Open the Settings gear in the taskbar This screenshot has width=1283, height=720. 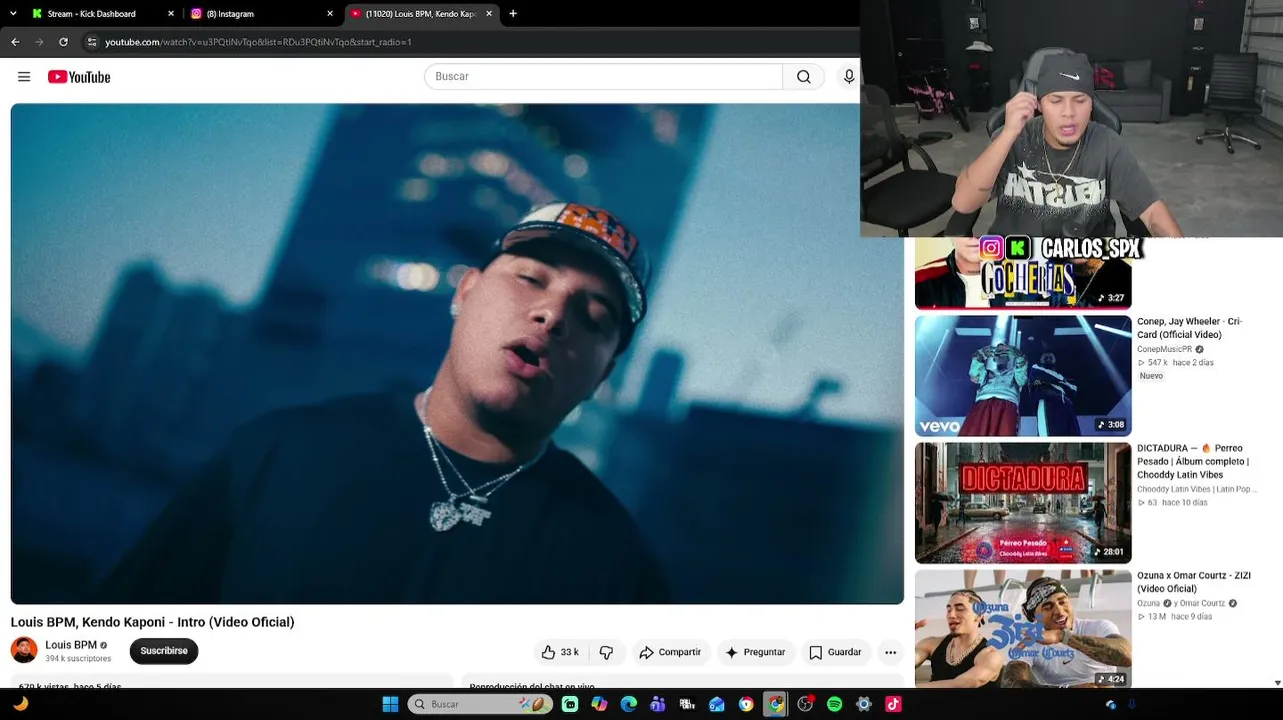[x=864, y=704]
